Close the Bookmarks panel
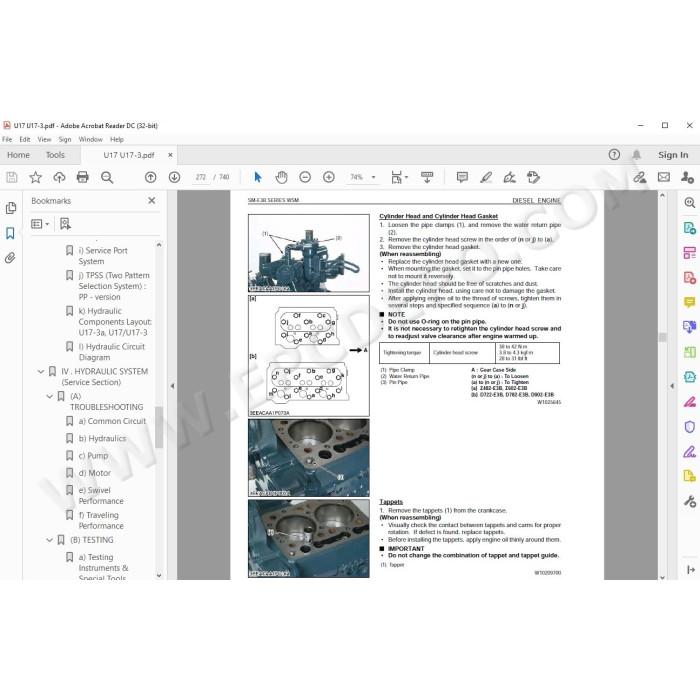 point(152,201)
